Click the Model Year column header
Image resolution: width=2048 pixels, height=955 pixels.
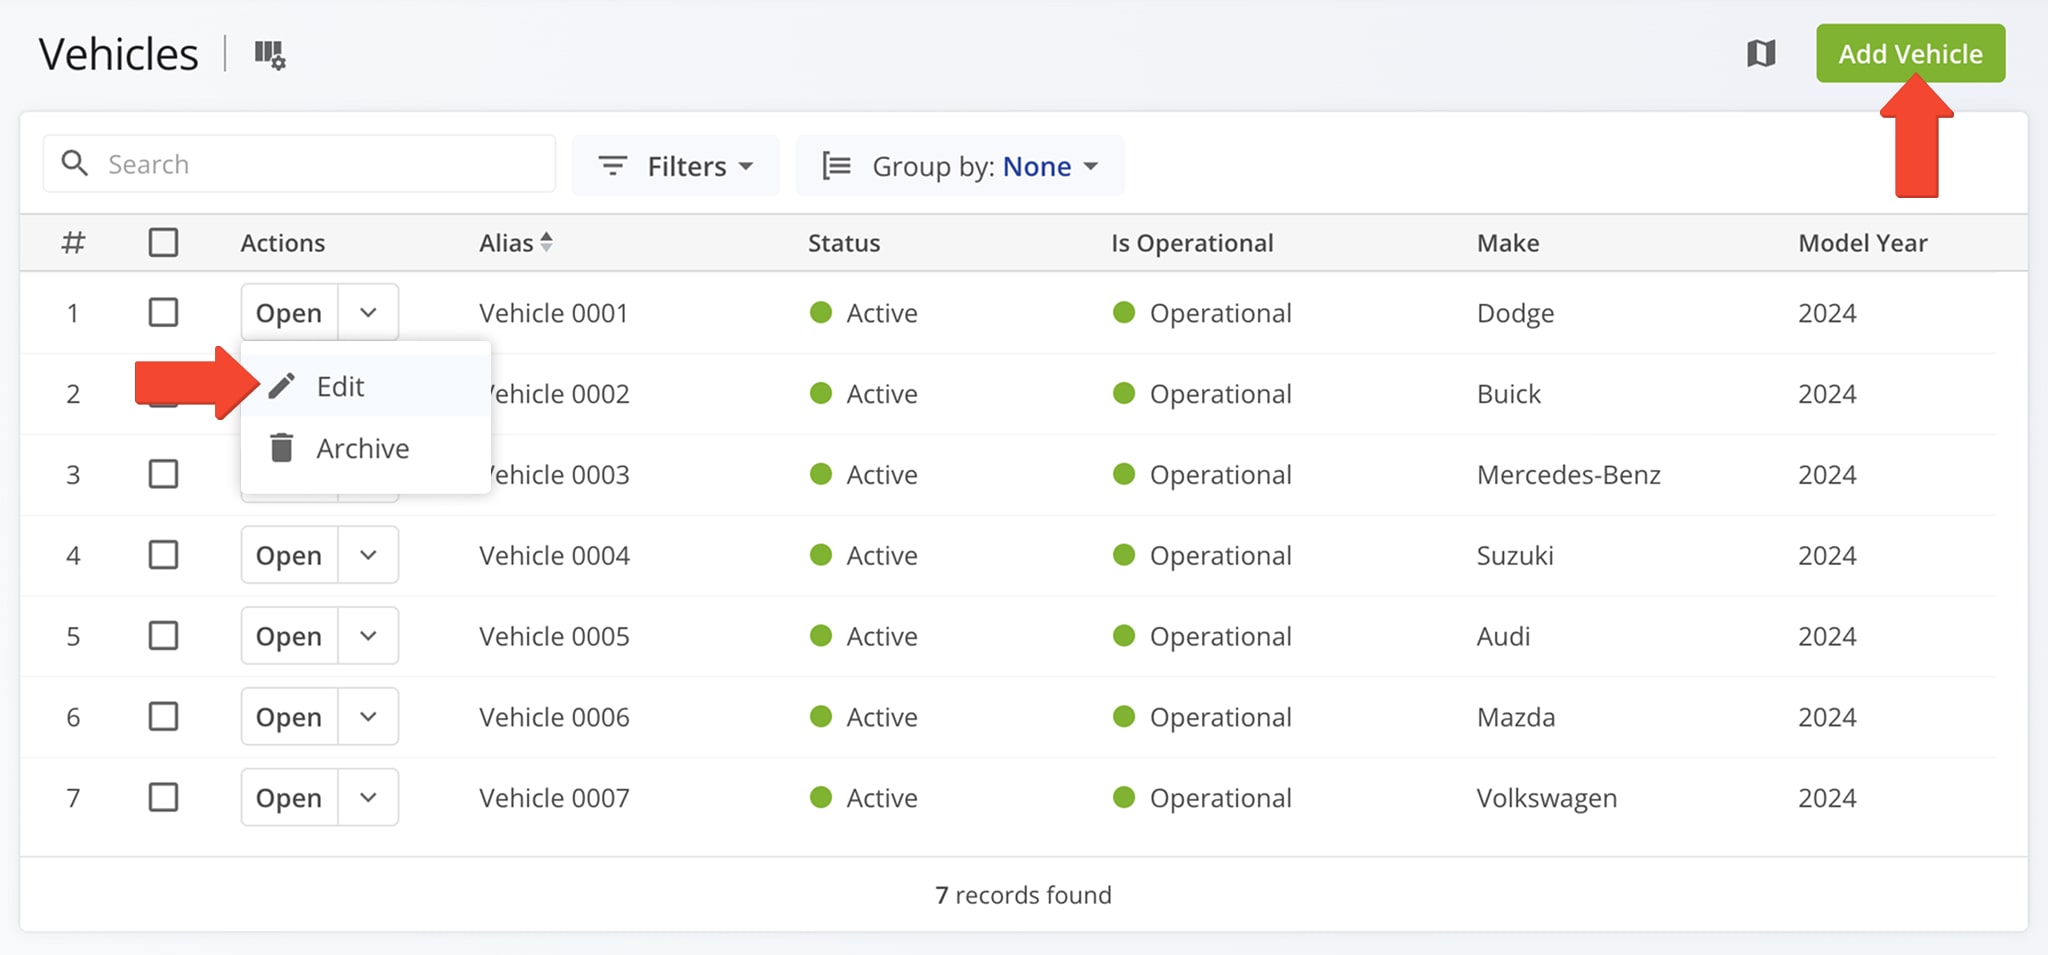tap(1863, 243)
